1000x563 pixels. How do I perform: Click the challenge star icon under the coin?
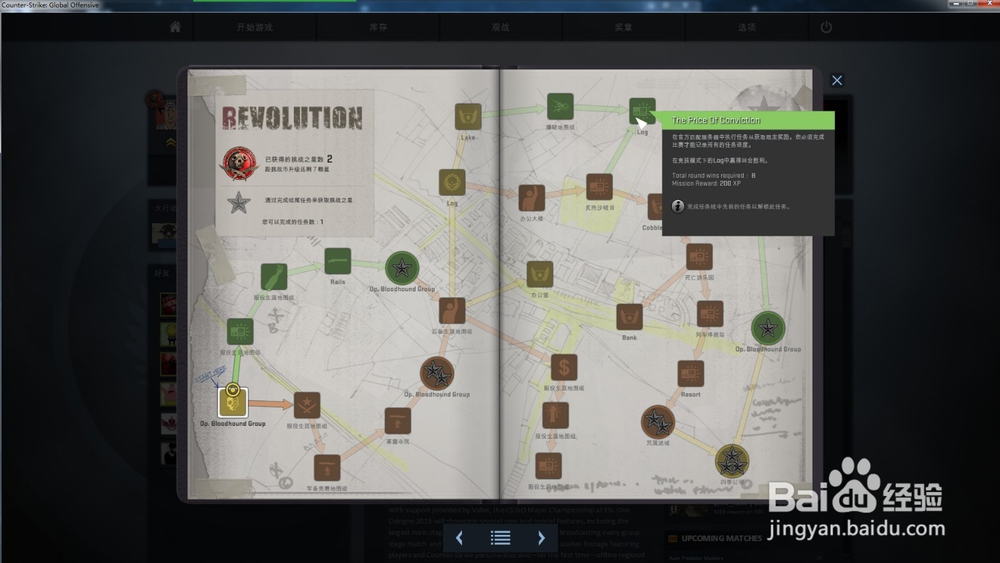pyautogui.click(x=239, y=203)
